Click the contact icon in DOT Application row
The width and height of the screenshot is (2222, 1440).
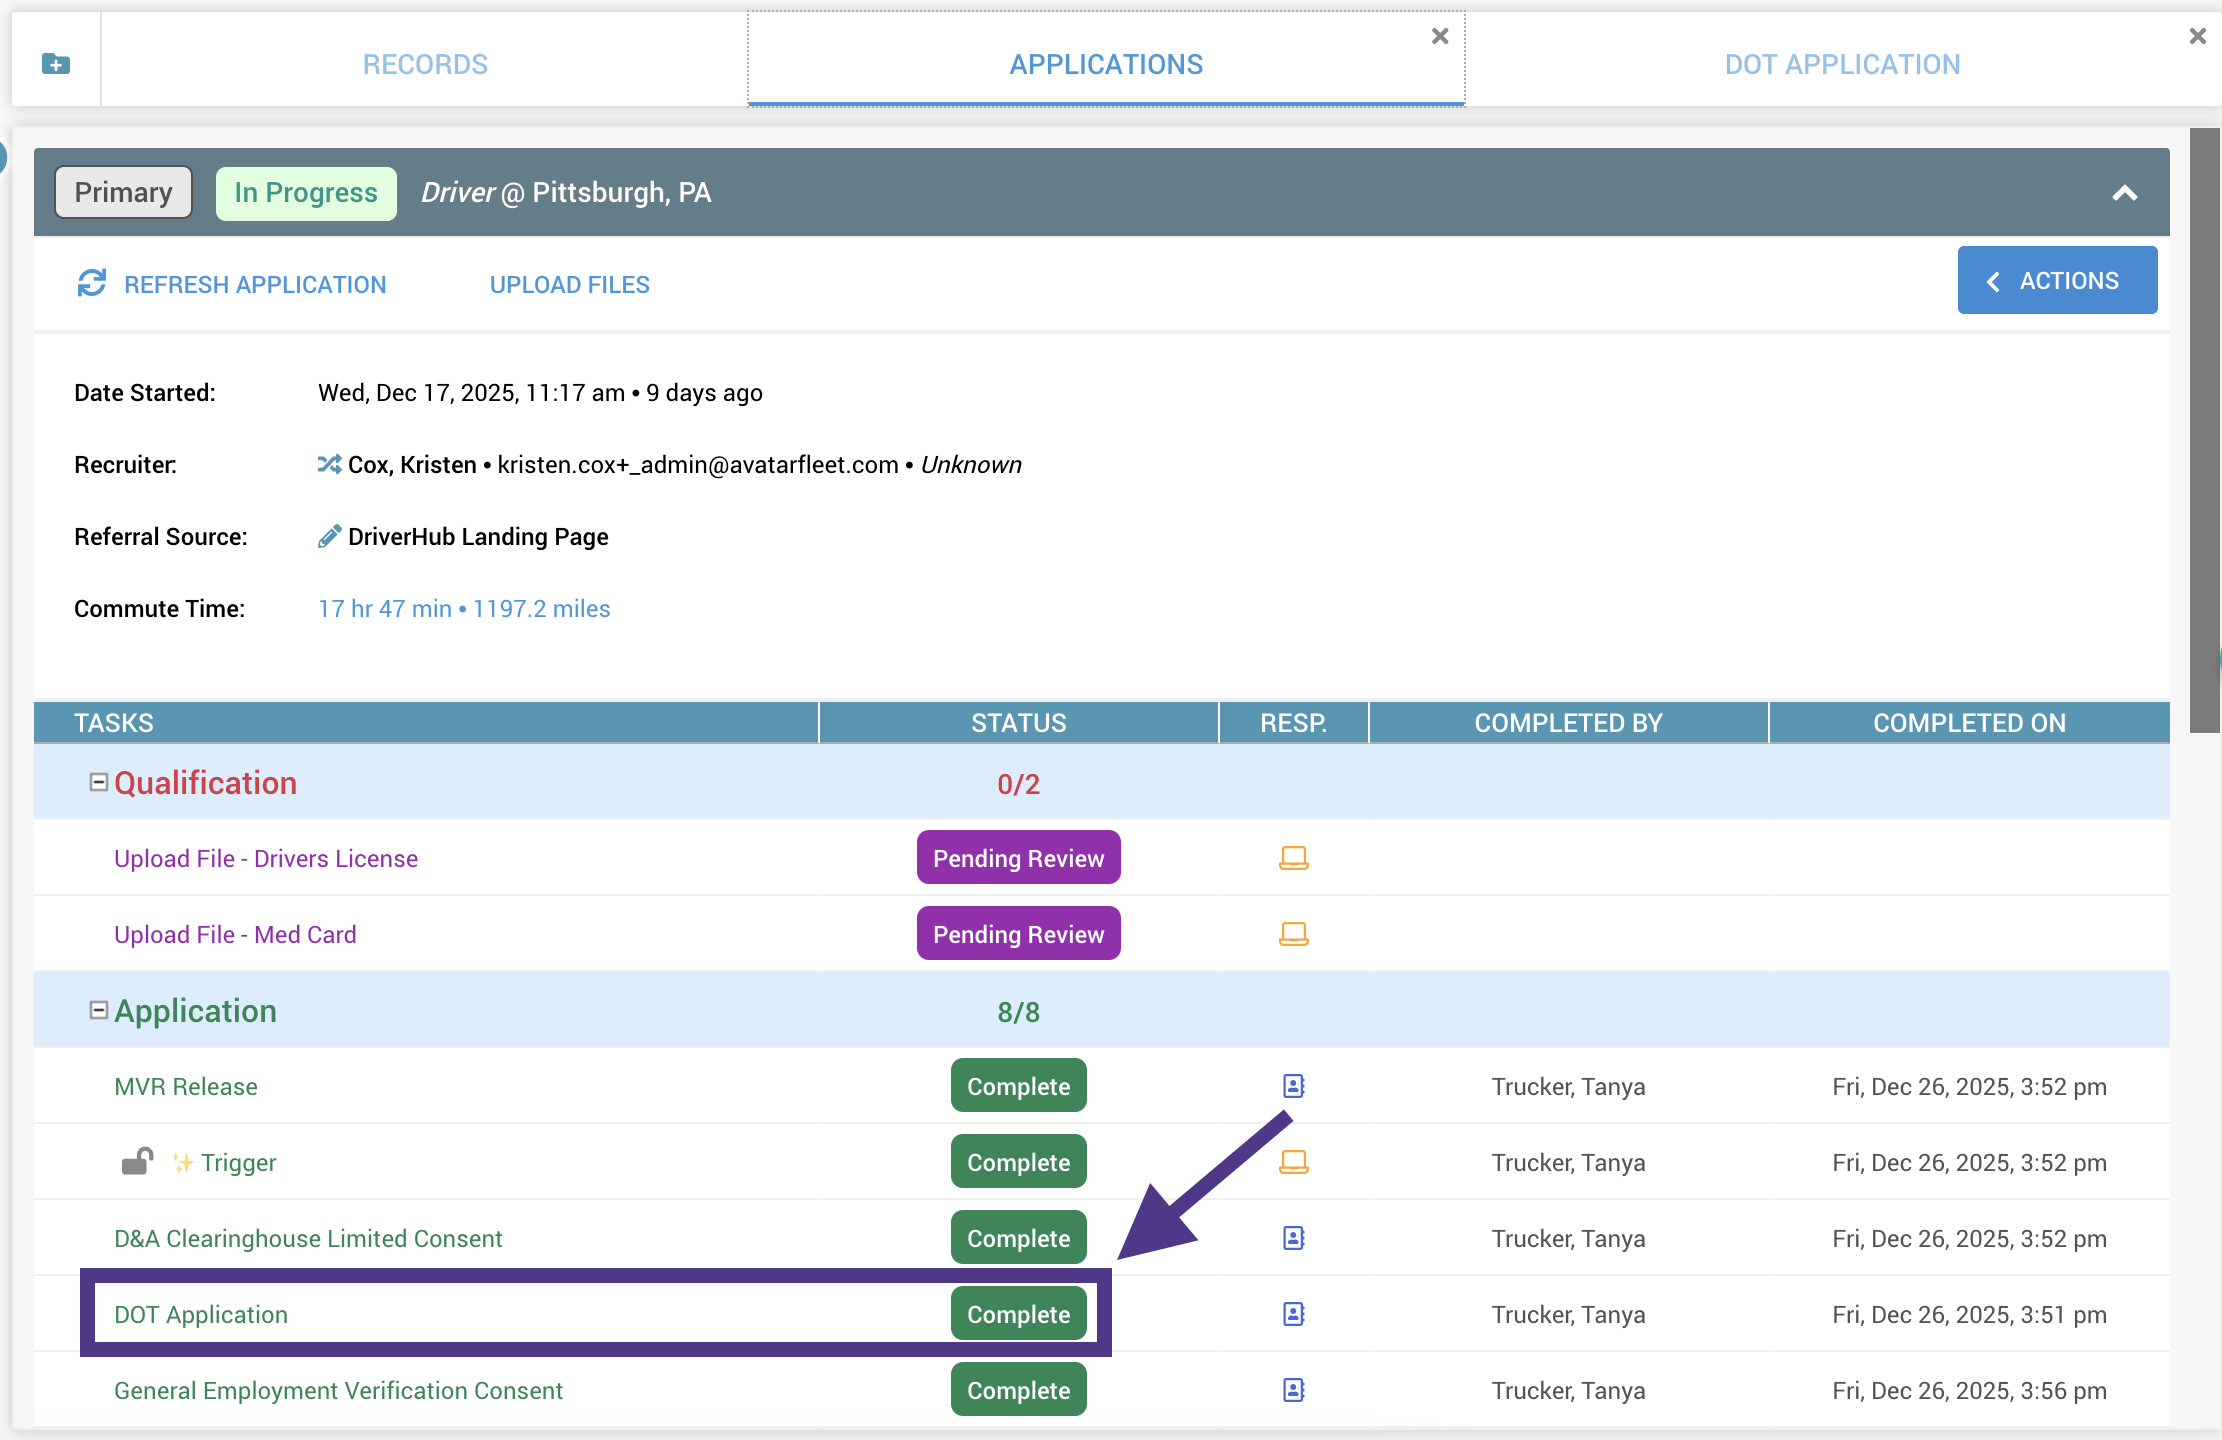coord(1293,1314)
